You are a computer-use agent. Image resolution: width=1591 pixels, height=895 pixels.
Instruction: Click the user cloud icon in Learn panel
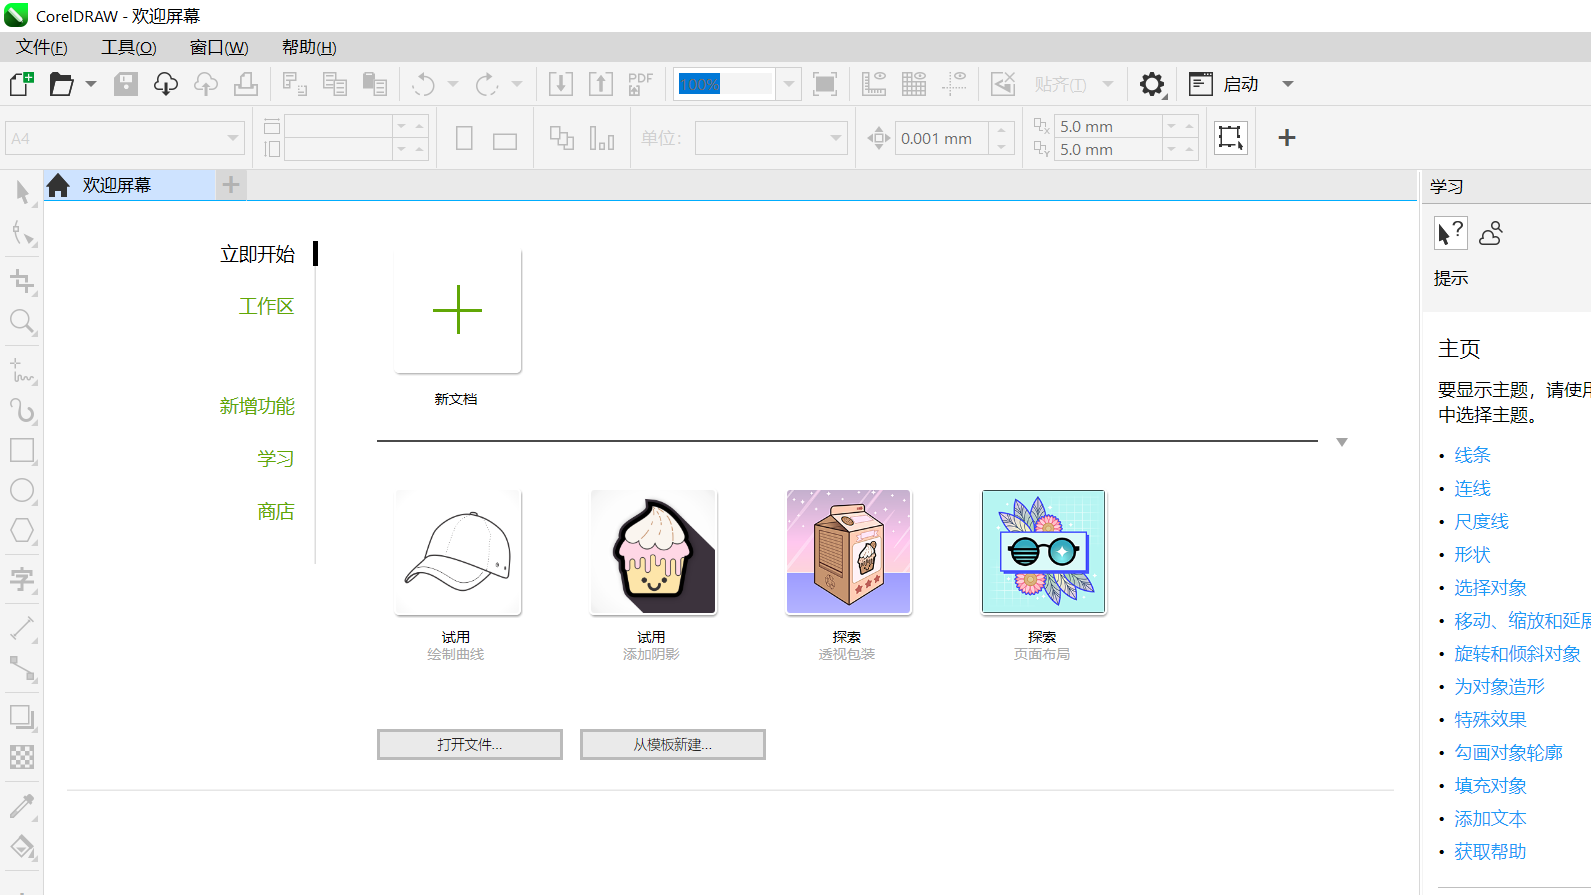1491,233
